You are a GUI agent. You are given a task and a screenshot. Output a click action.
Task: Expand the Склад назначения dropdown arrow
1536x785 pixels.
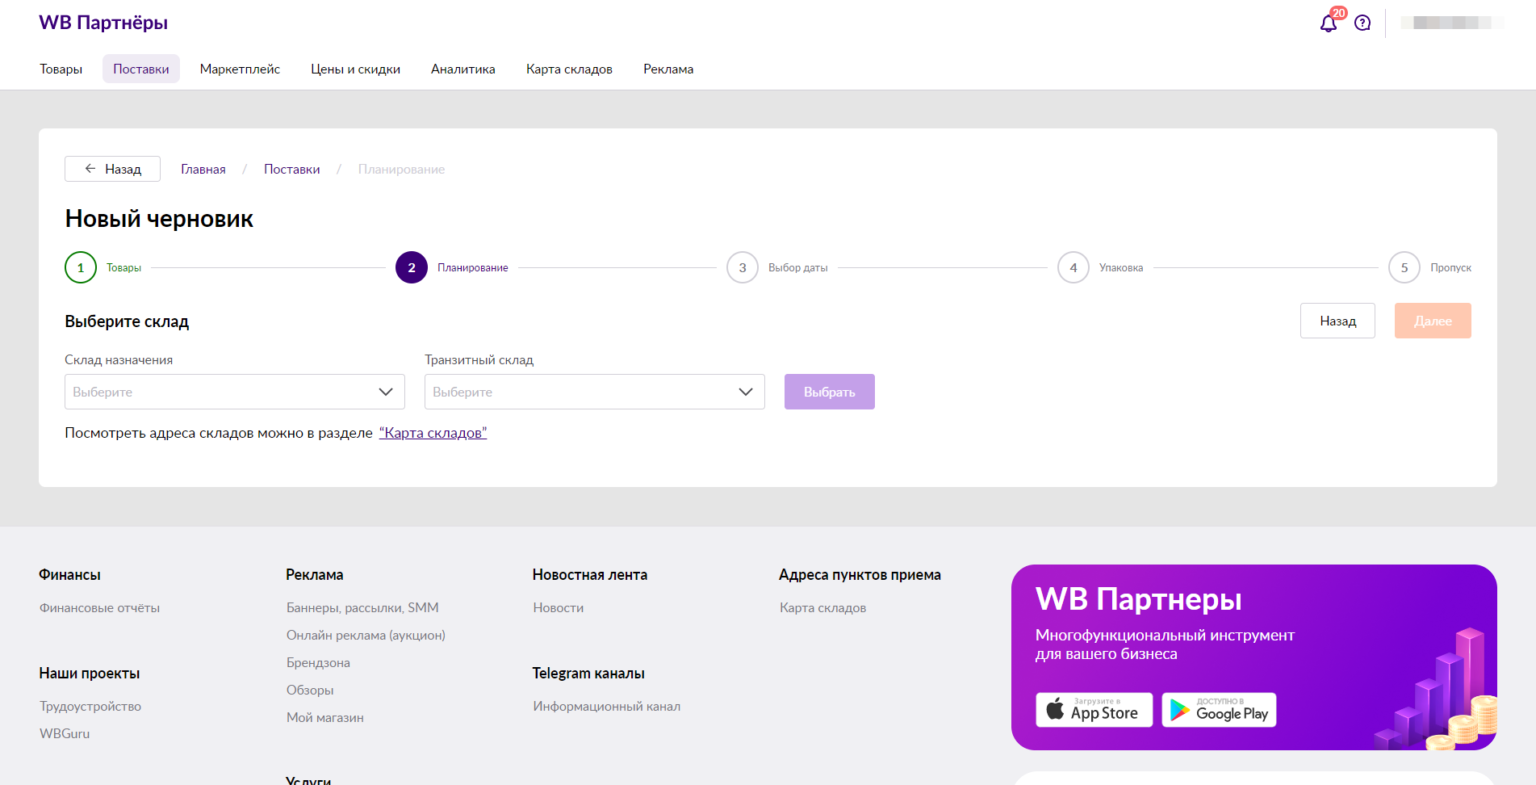tap(386, 392)
